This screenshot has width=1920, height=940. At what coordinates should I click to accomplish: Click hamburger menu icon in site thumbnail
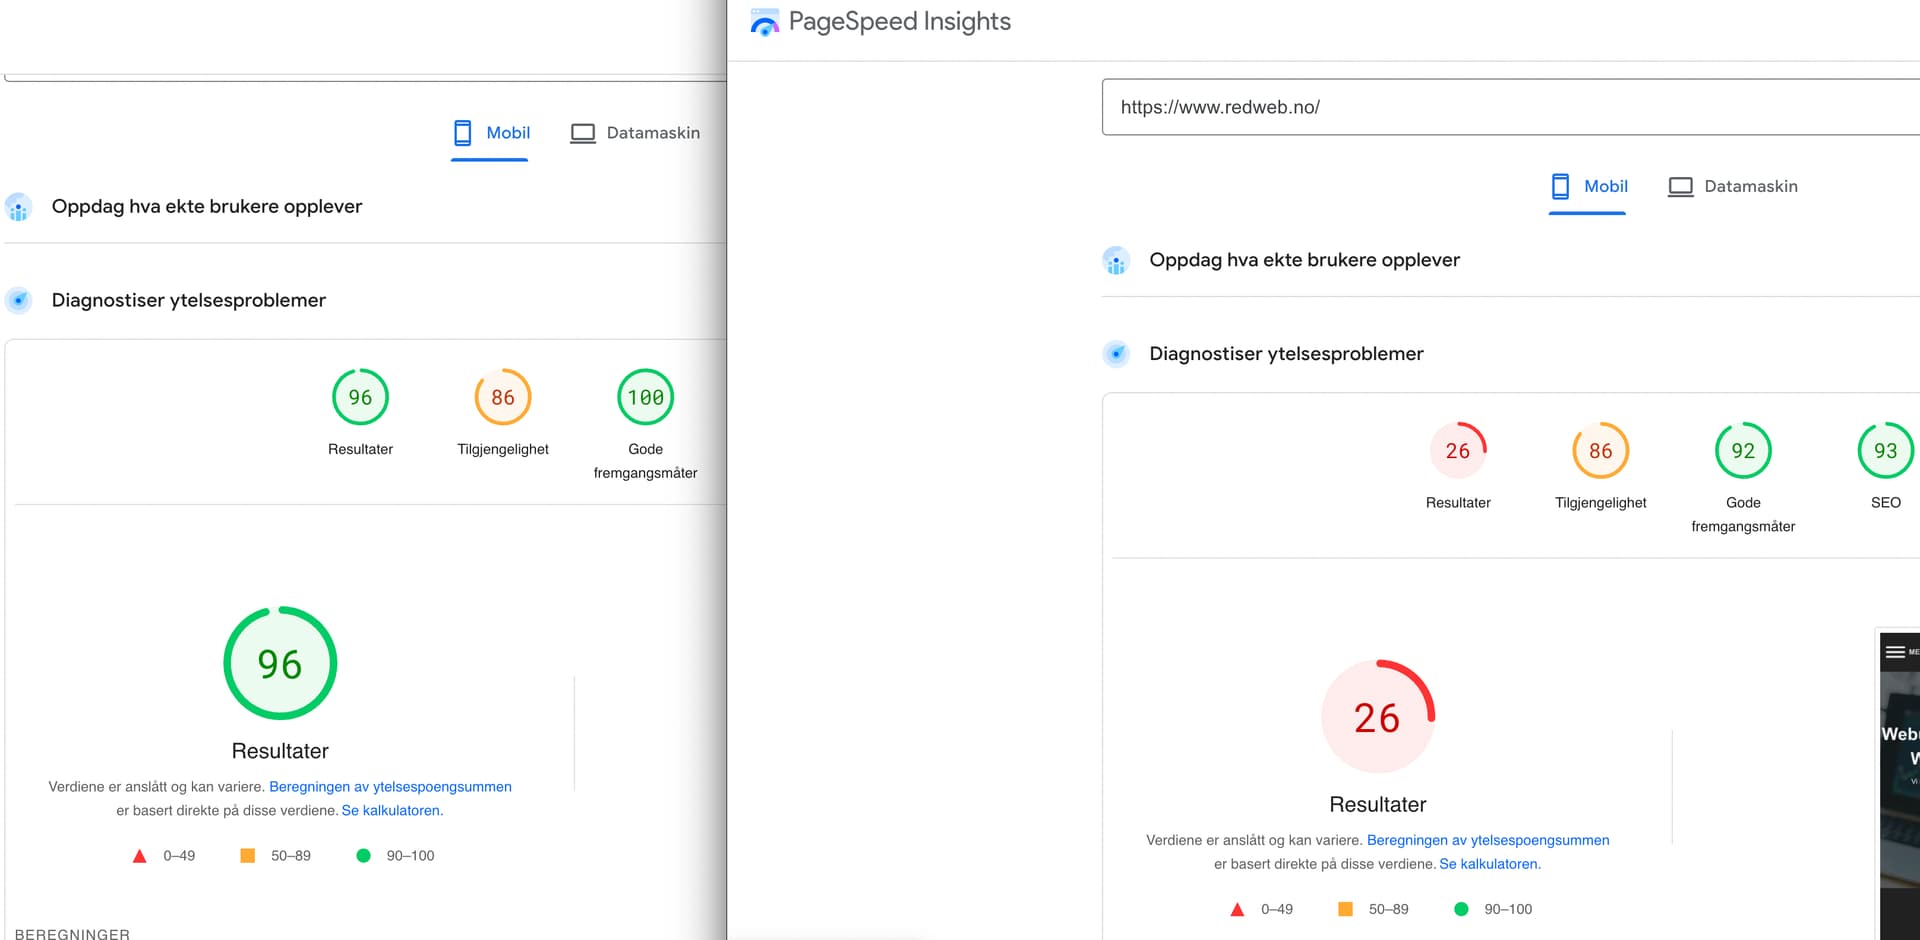point(1895,652)
